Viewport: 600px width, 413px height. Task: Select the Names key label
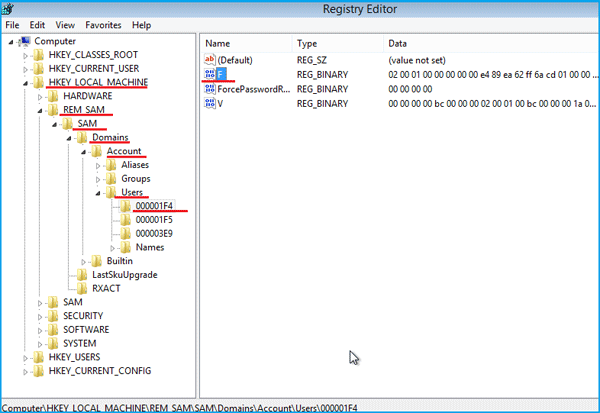tap(150, 247)
